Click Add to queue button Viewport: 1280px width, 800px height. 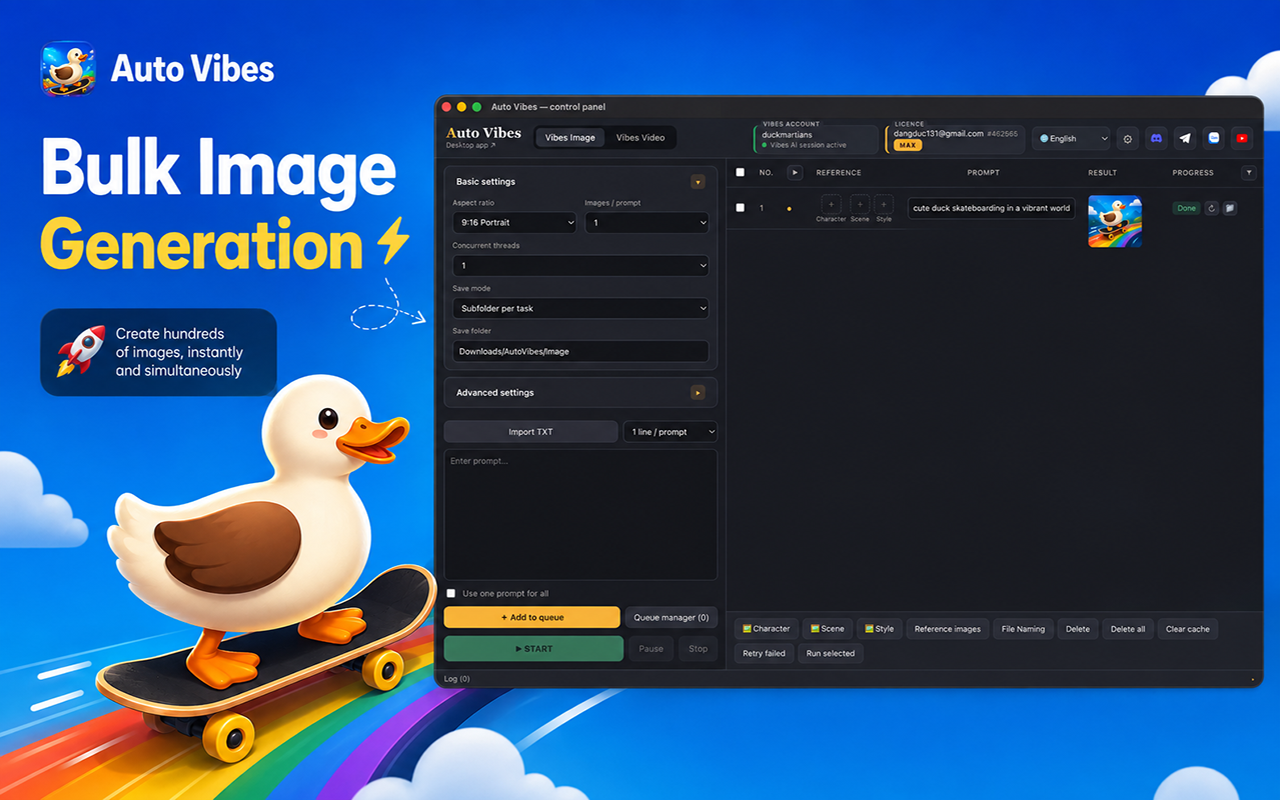coord(532,617)
